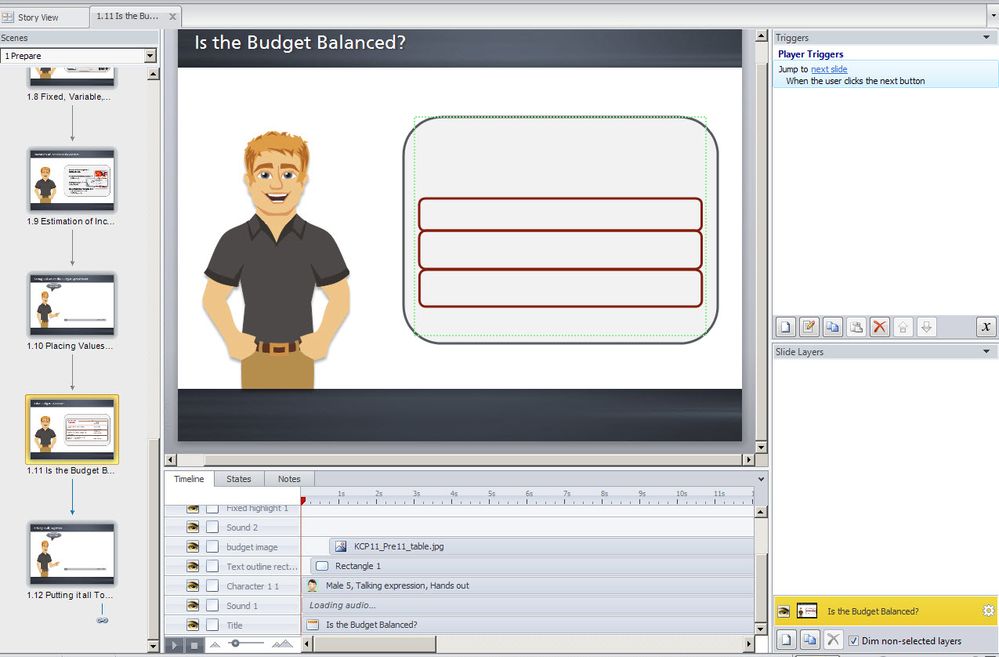Hide the Title layer using the eye
The width and height of the screenshot is (999, 657).
pyautogui.click(x=193, y=625)
